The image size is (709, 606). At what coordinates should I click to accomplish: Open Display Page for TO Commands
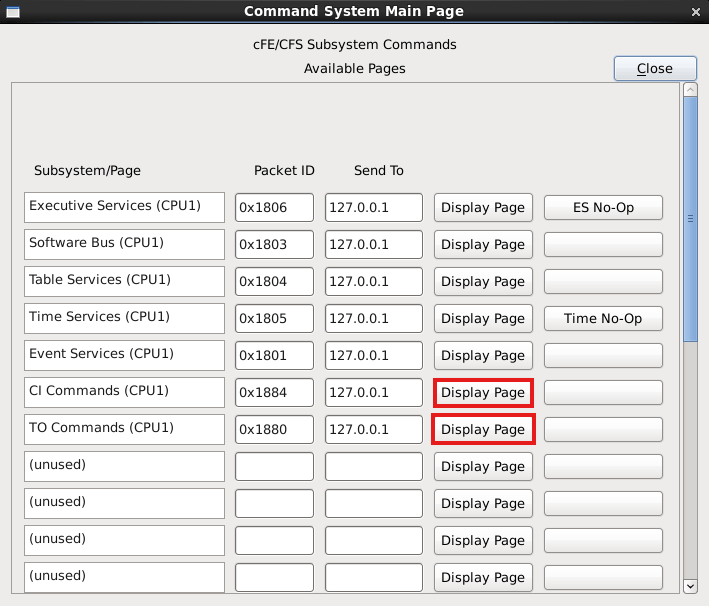point(483,430)
